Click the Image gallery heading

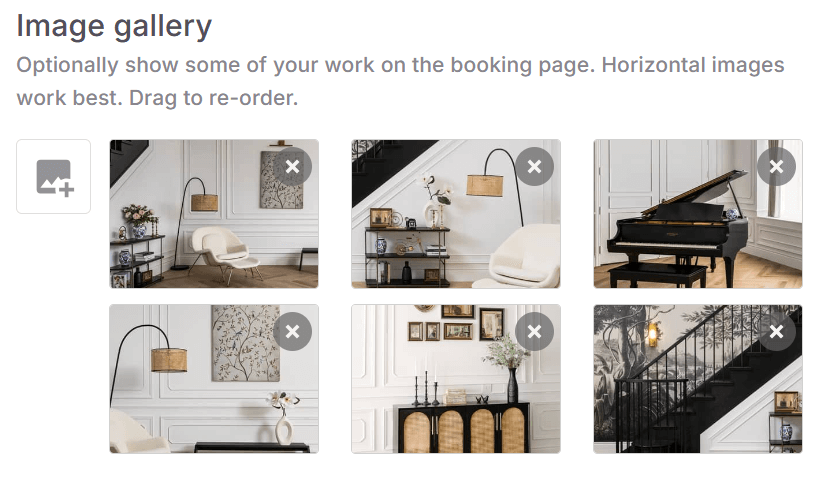114,26
